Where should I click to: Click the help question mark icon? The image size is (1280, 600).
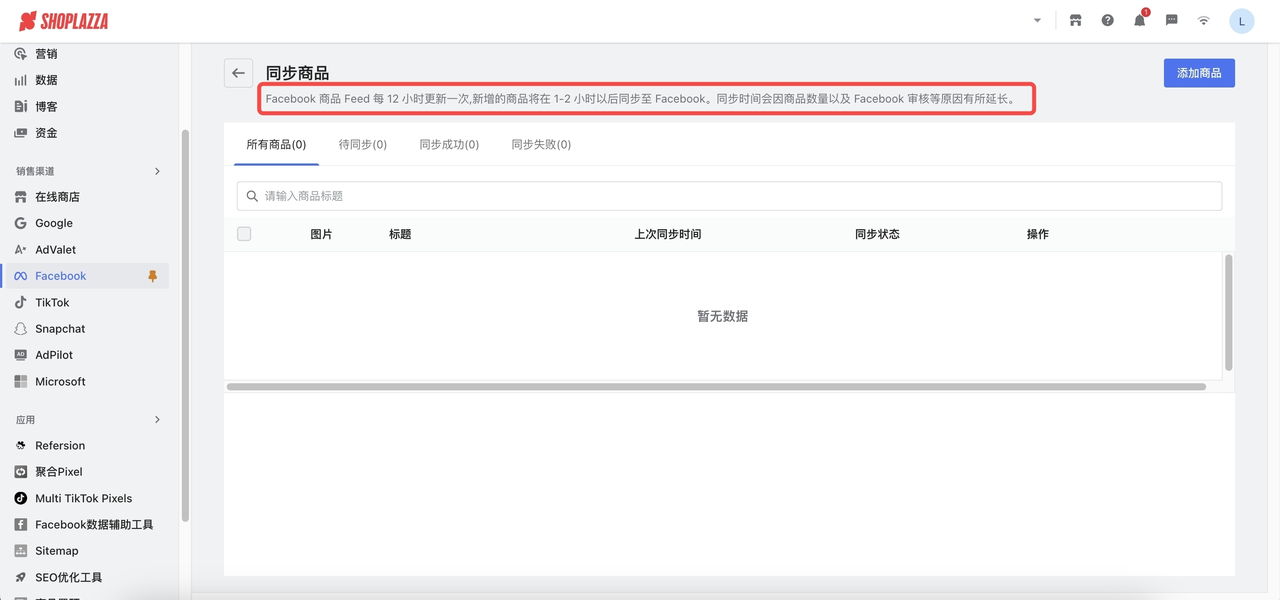[x=1107, y=20]
